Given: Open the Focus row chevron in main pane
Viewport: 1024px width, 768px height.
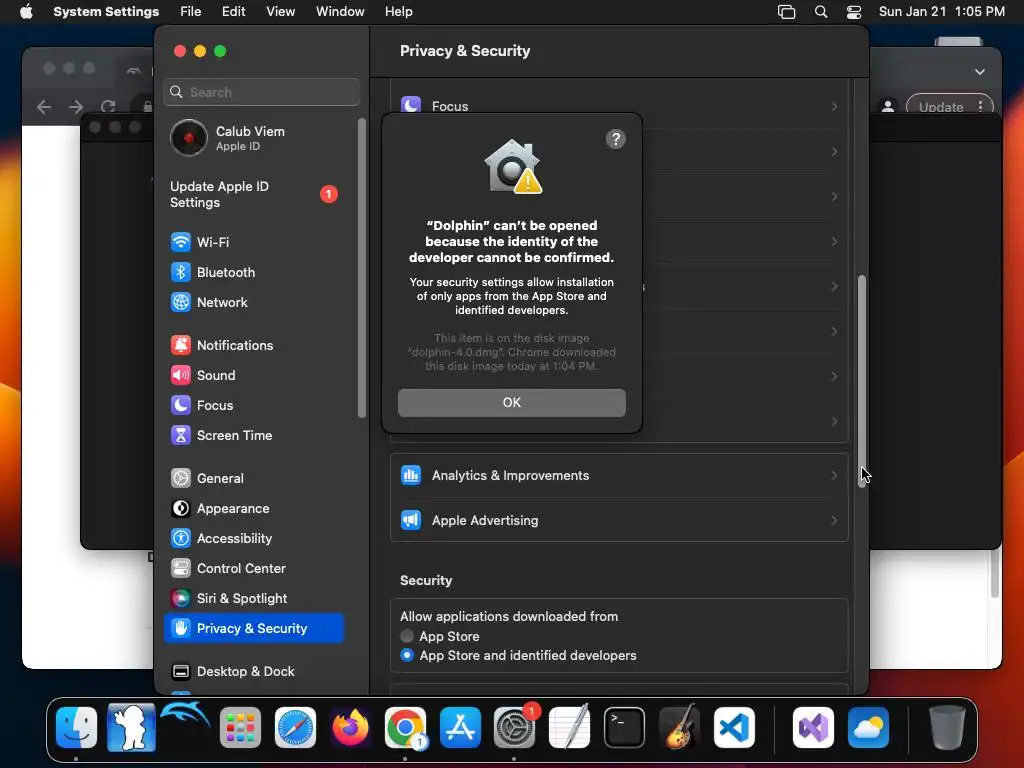Looking at the screenshot, I should point(834,106).
